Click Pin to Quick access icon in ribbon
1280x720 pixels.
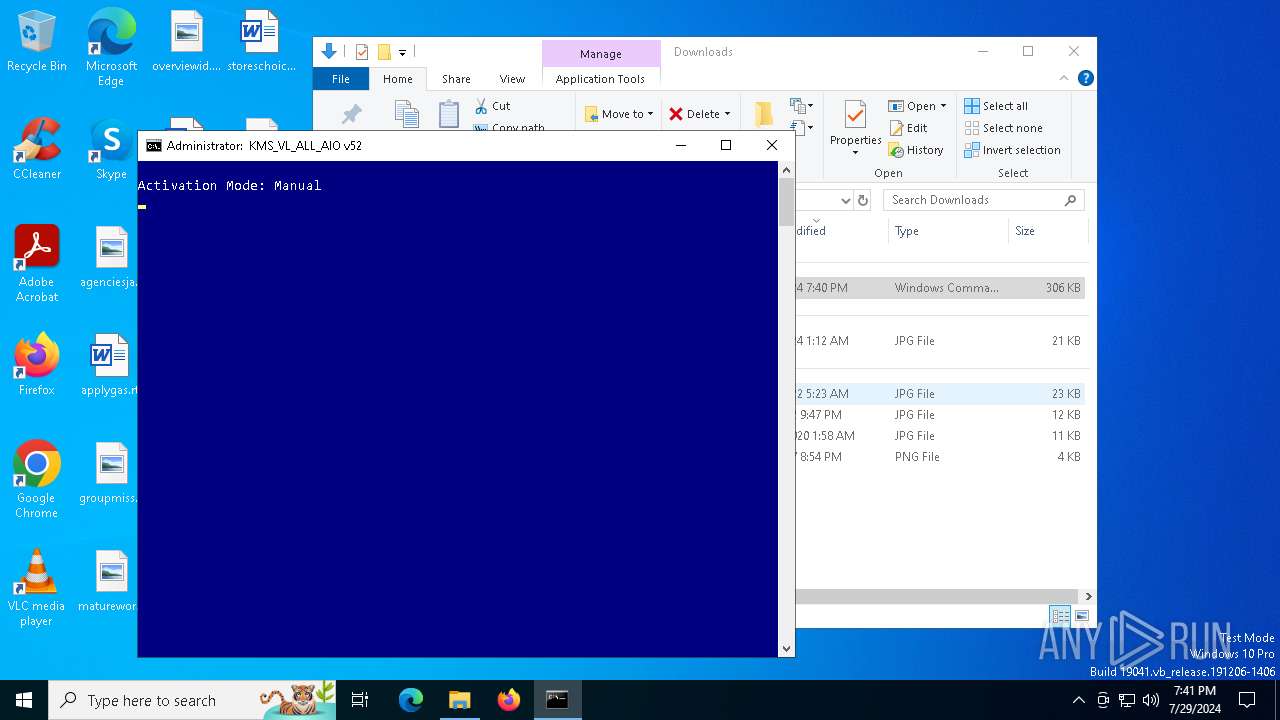tap(351, 114)
